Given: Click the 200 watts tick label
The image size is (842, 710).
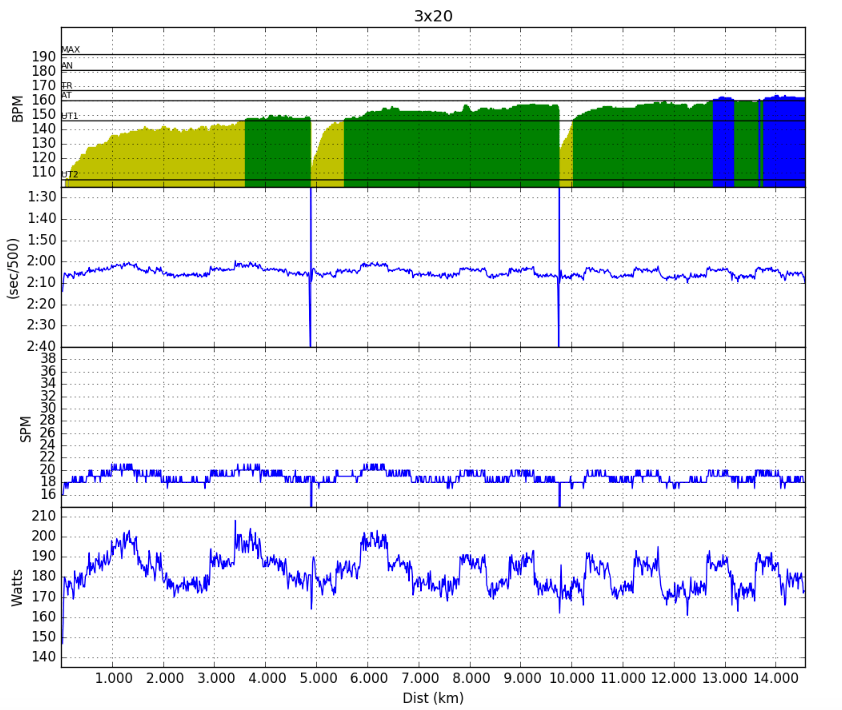Looking at the screenshot, I should pos(43,536).
